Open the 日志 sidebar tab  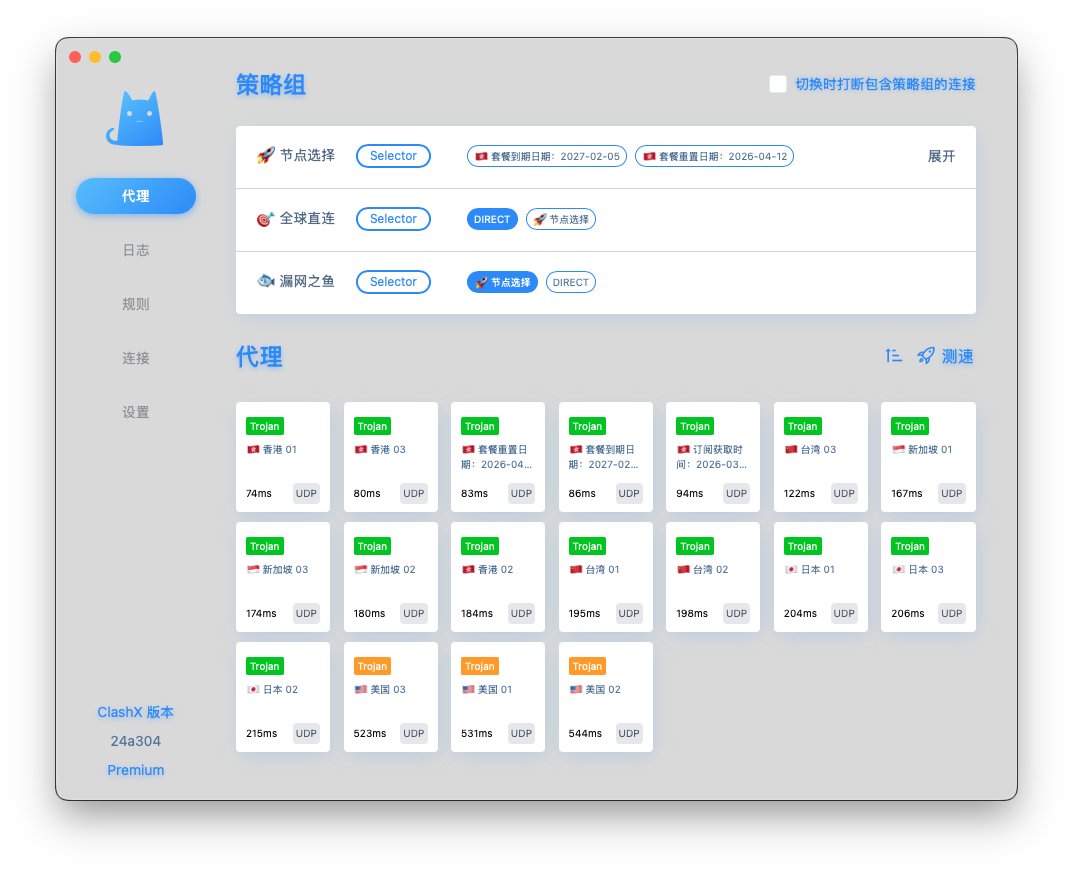coord(135,250)
